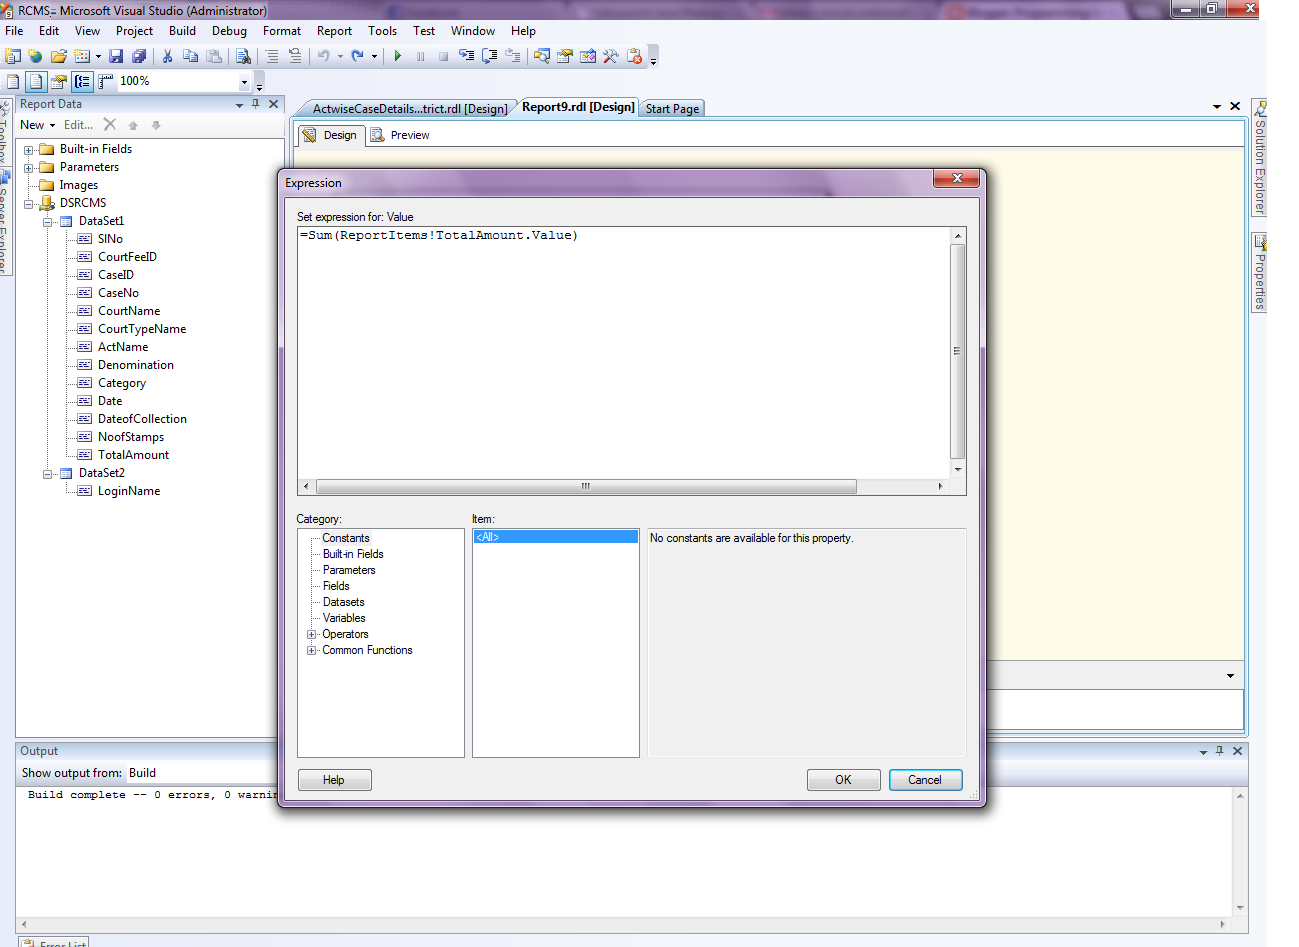This screenshot has width=1299, height=947.
Task: Open the Toolbox hammer-and-wrench icon in the toolbar
Action: pyautogui.click(x=610, y=56)
